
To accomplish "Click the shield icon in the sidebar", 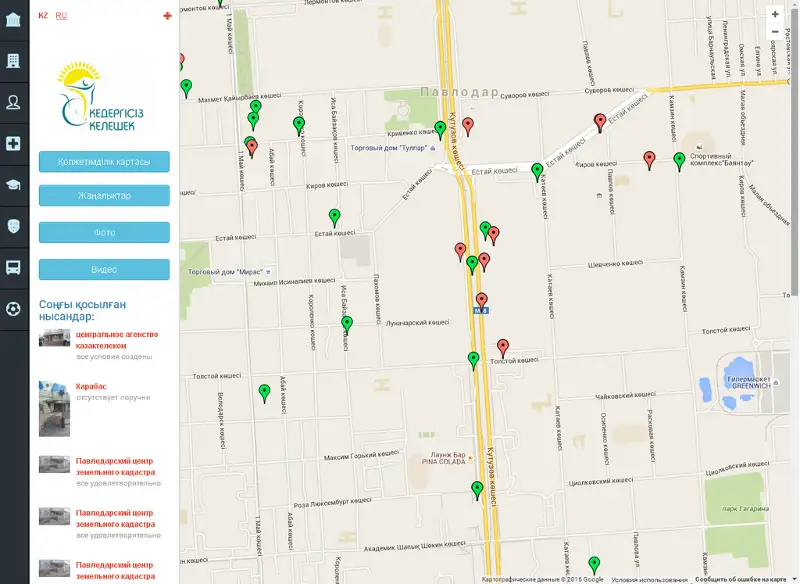I will [14, 226].
